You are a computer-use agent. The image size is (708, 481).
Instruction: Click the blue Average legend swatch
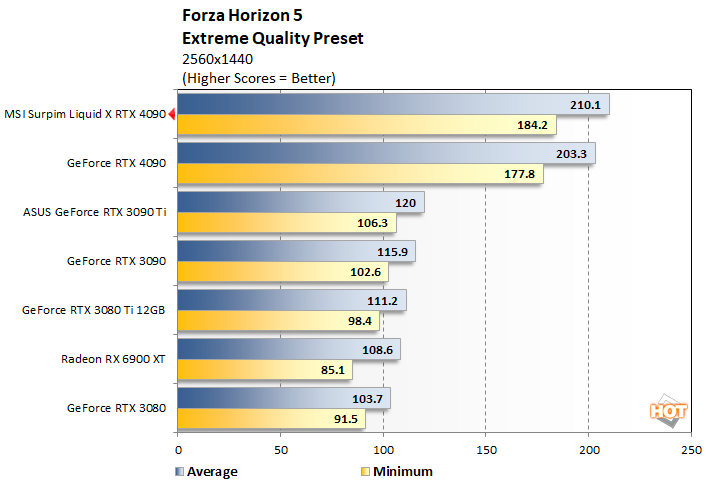click(x=179, y=472)
